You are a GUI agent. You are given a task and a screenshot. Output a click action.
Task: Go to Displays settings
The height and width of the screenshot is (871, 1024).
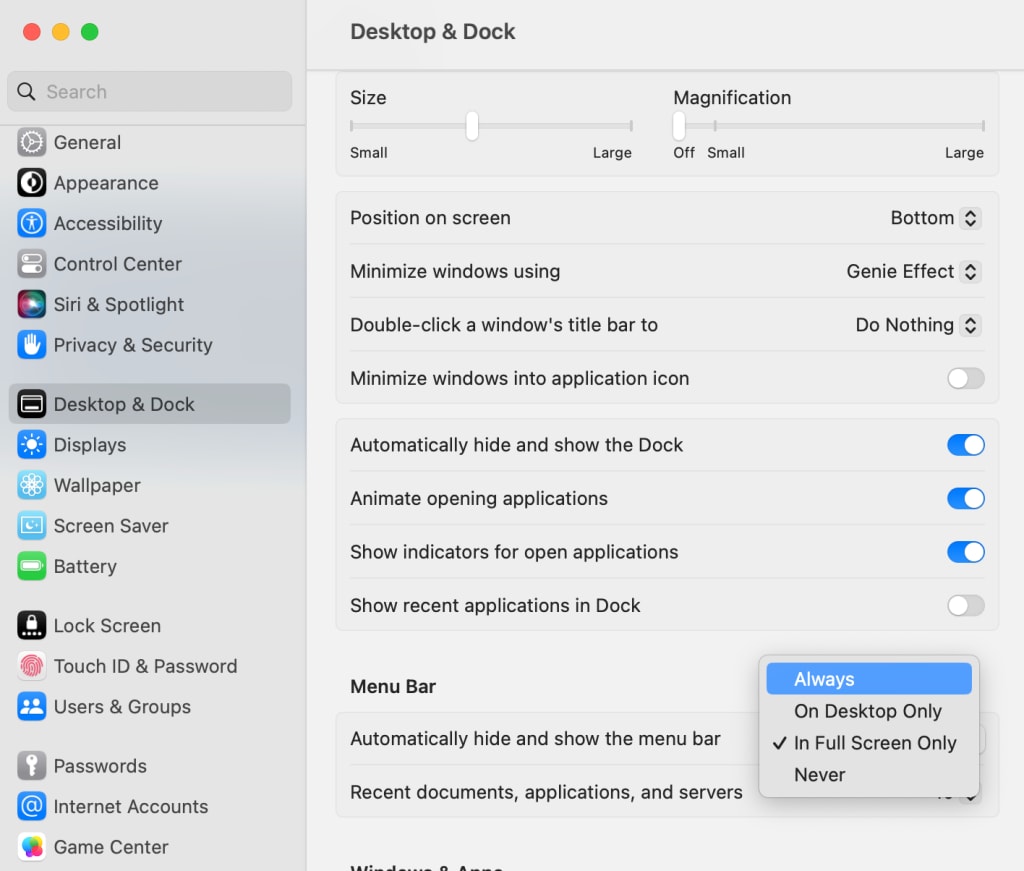point(90,445)
